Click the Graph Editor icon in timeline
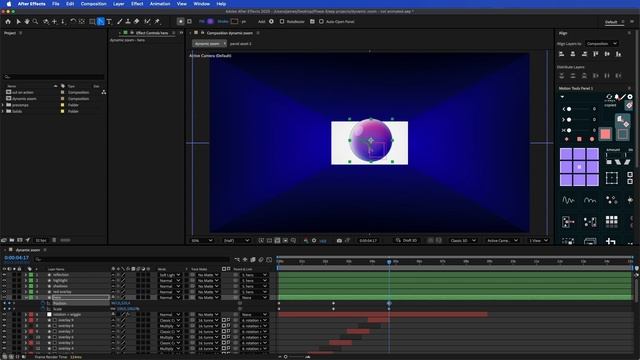640x360 pixels. tap(269, 260)
